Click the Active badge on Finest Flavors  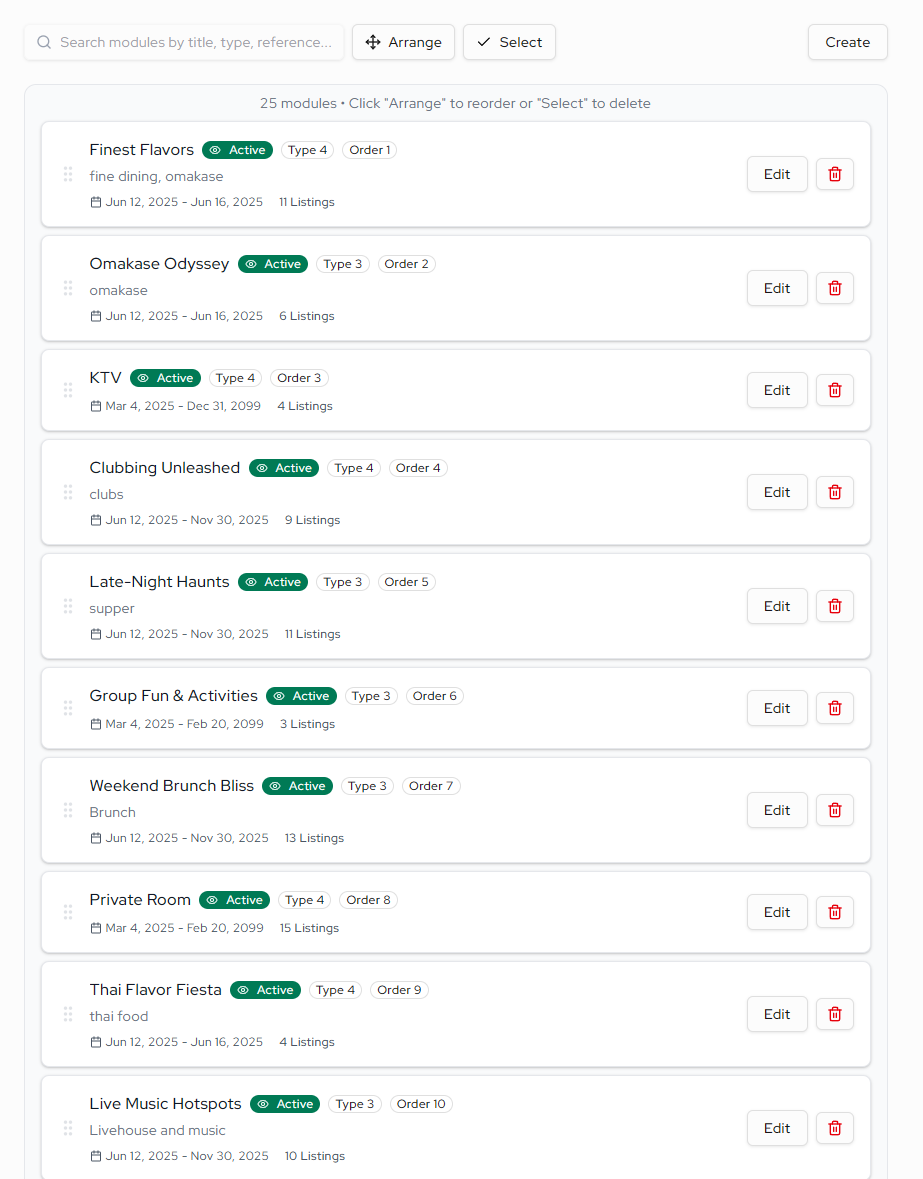237,150
